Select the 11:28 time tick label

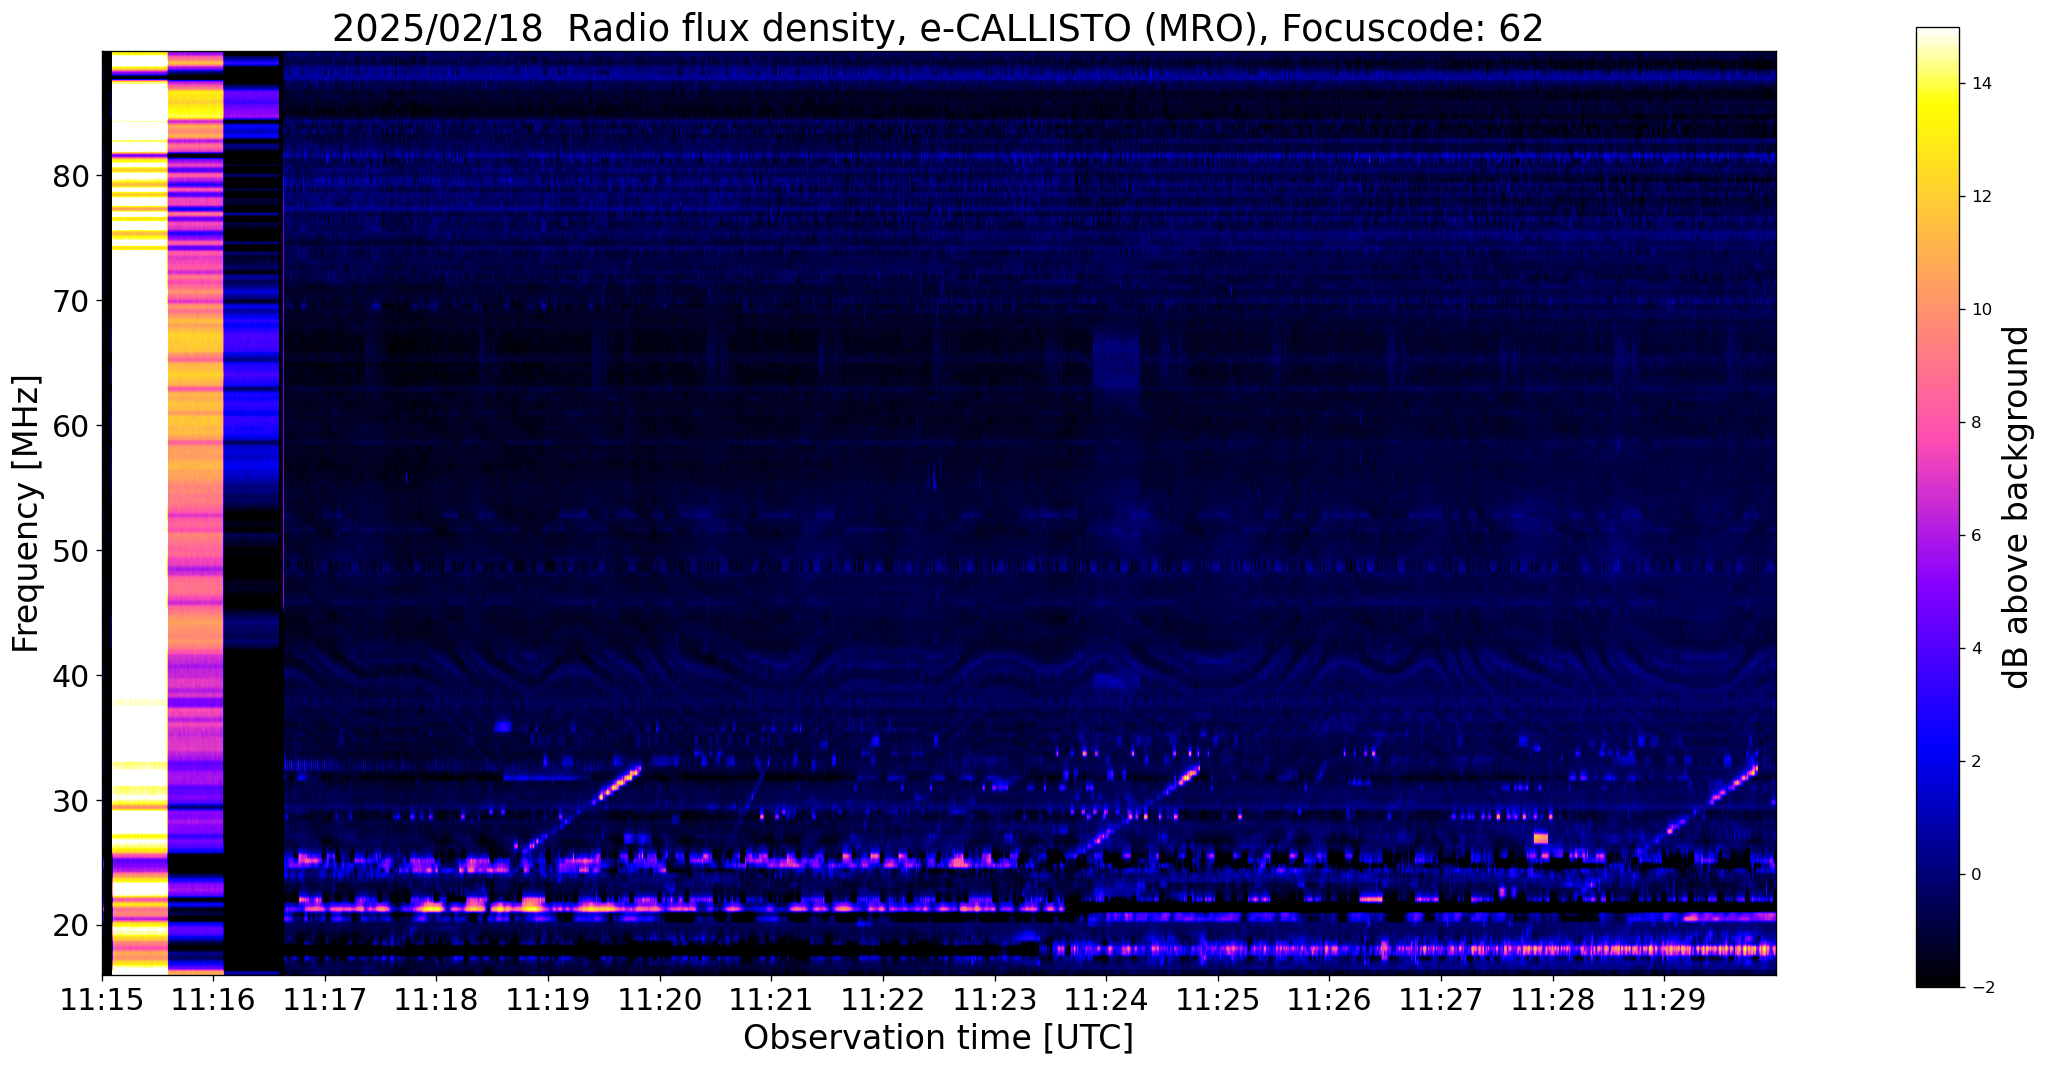[x=1552, y=999]
